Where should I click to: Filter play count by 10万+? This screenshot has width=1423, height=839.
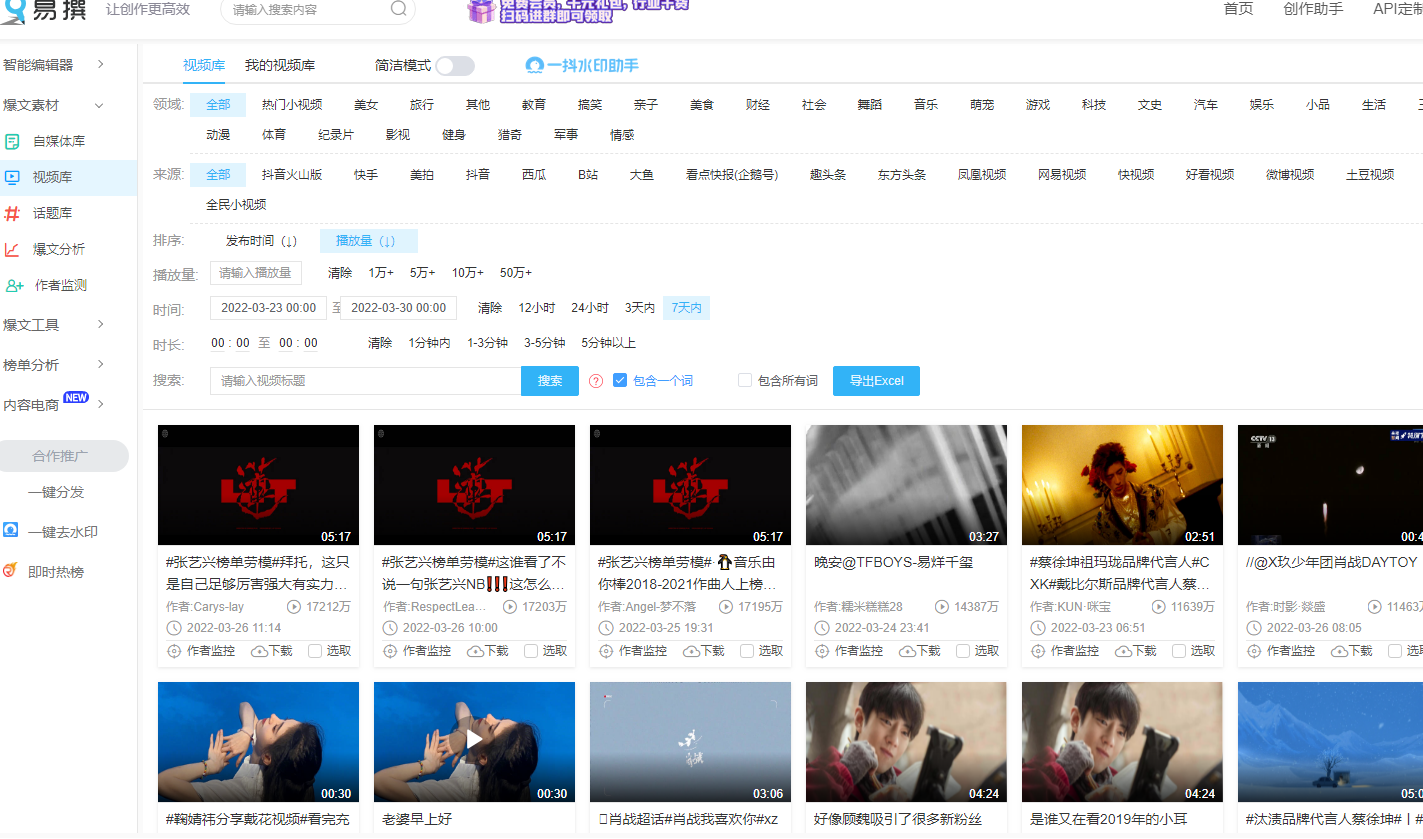click(x=467, y=273)
